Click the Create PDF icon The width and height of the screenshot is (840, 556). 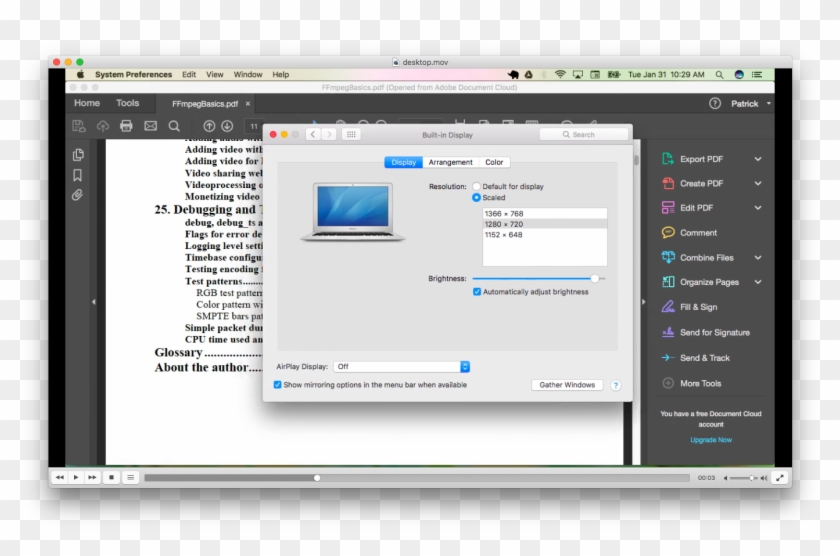(x=668, y=183)
